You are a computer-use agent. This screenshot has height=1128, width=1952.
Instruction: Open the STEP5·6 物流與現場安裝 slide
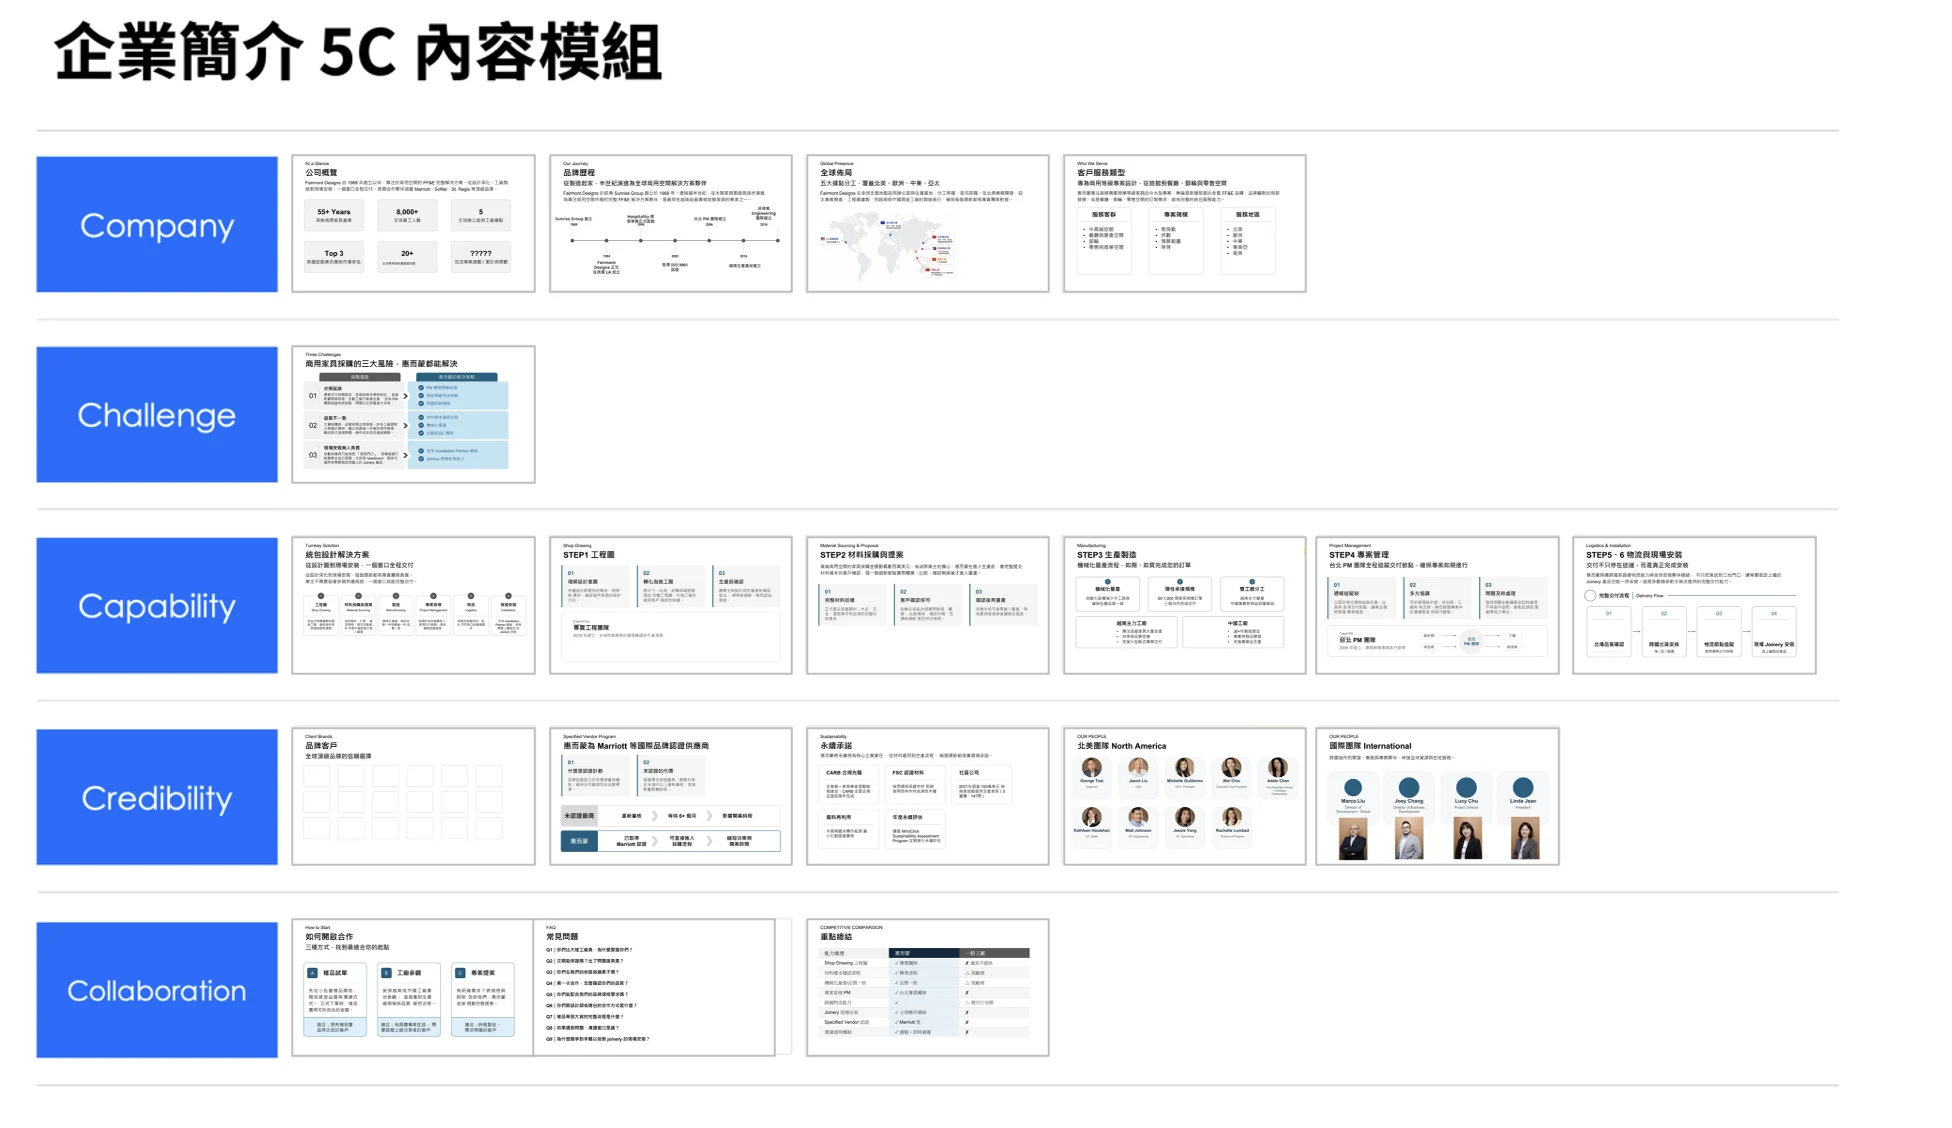(x=1694, y=605)
